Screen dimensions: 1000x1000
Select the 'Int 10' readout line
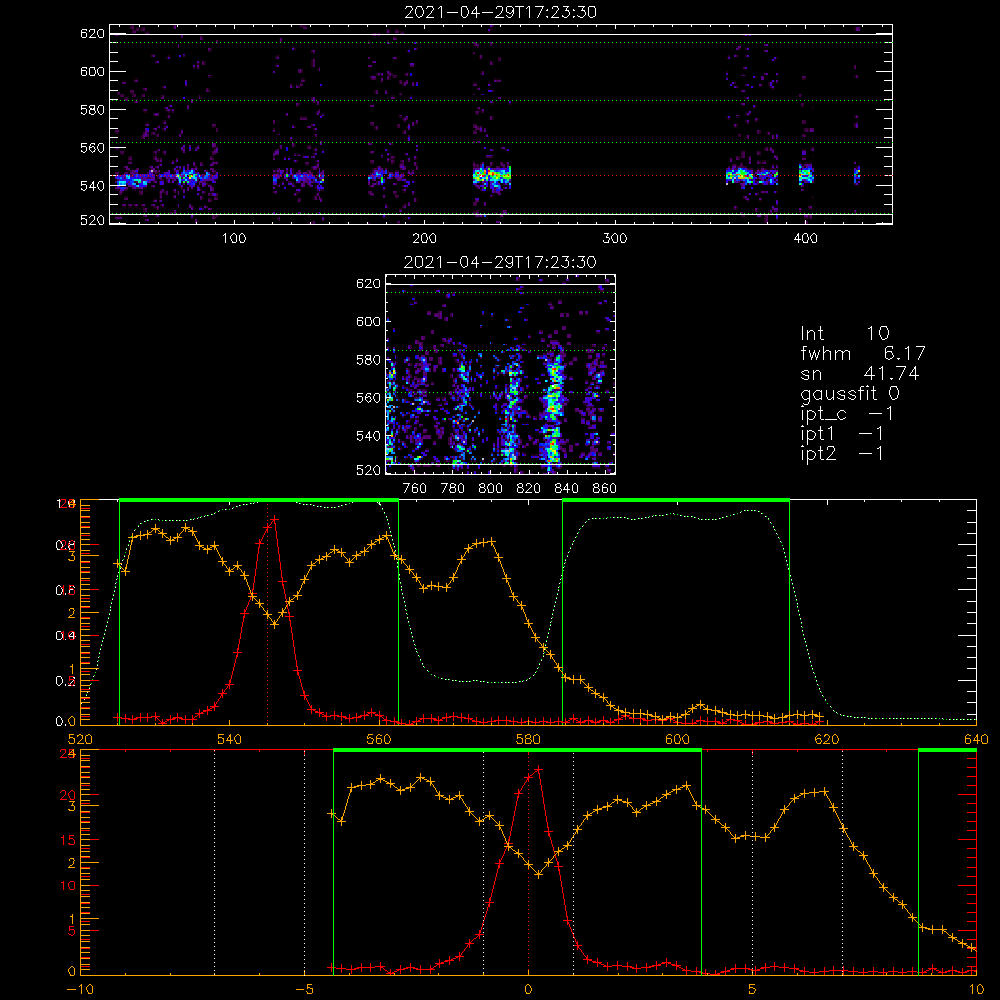click(x=845, y=333)
